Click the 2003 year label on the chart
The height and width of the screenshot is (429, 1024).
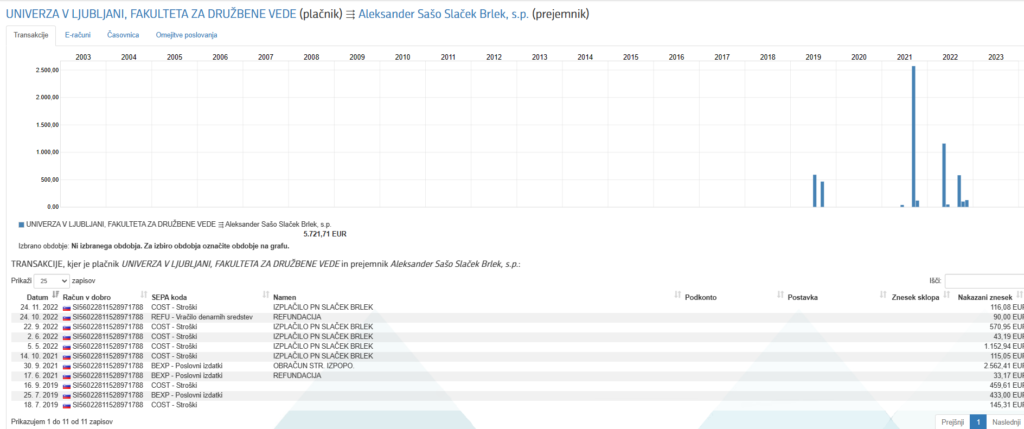84,57
